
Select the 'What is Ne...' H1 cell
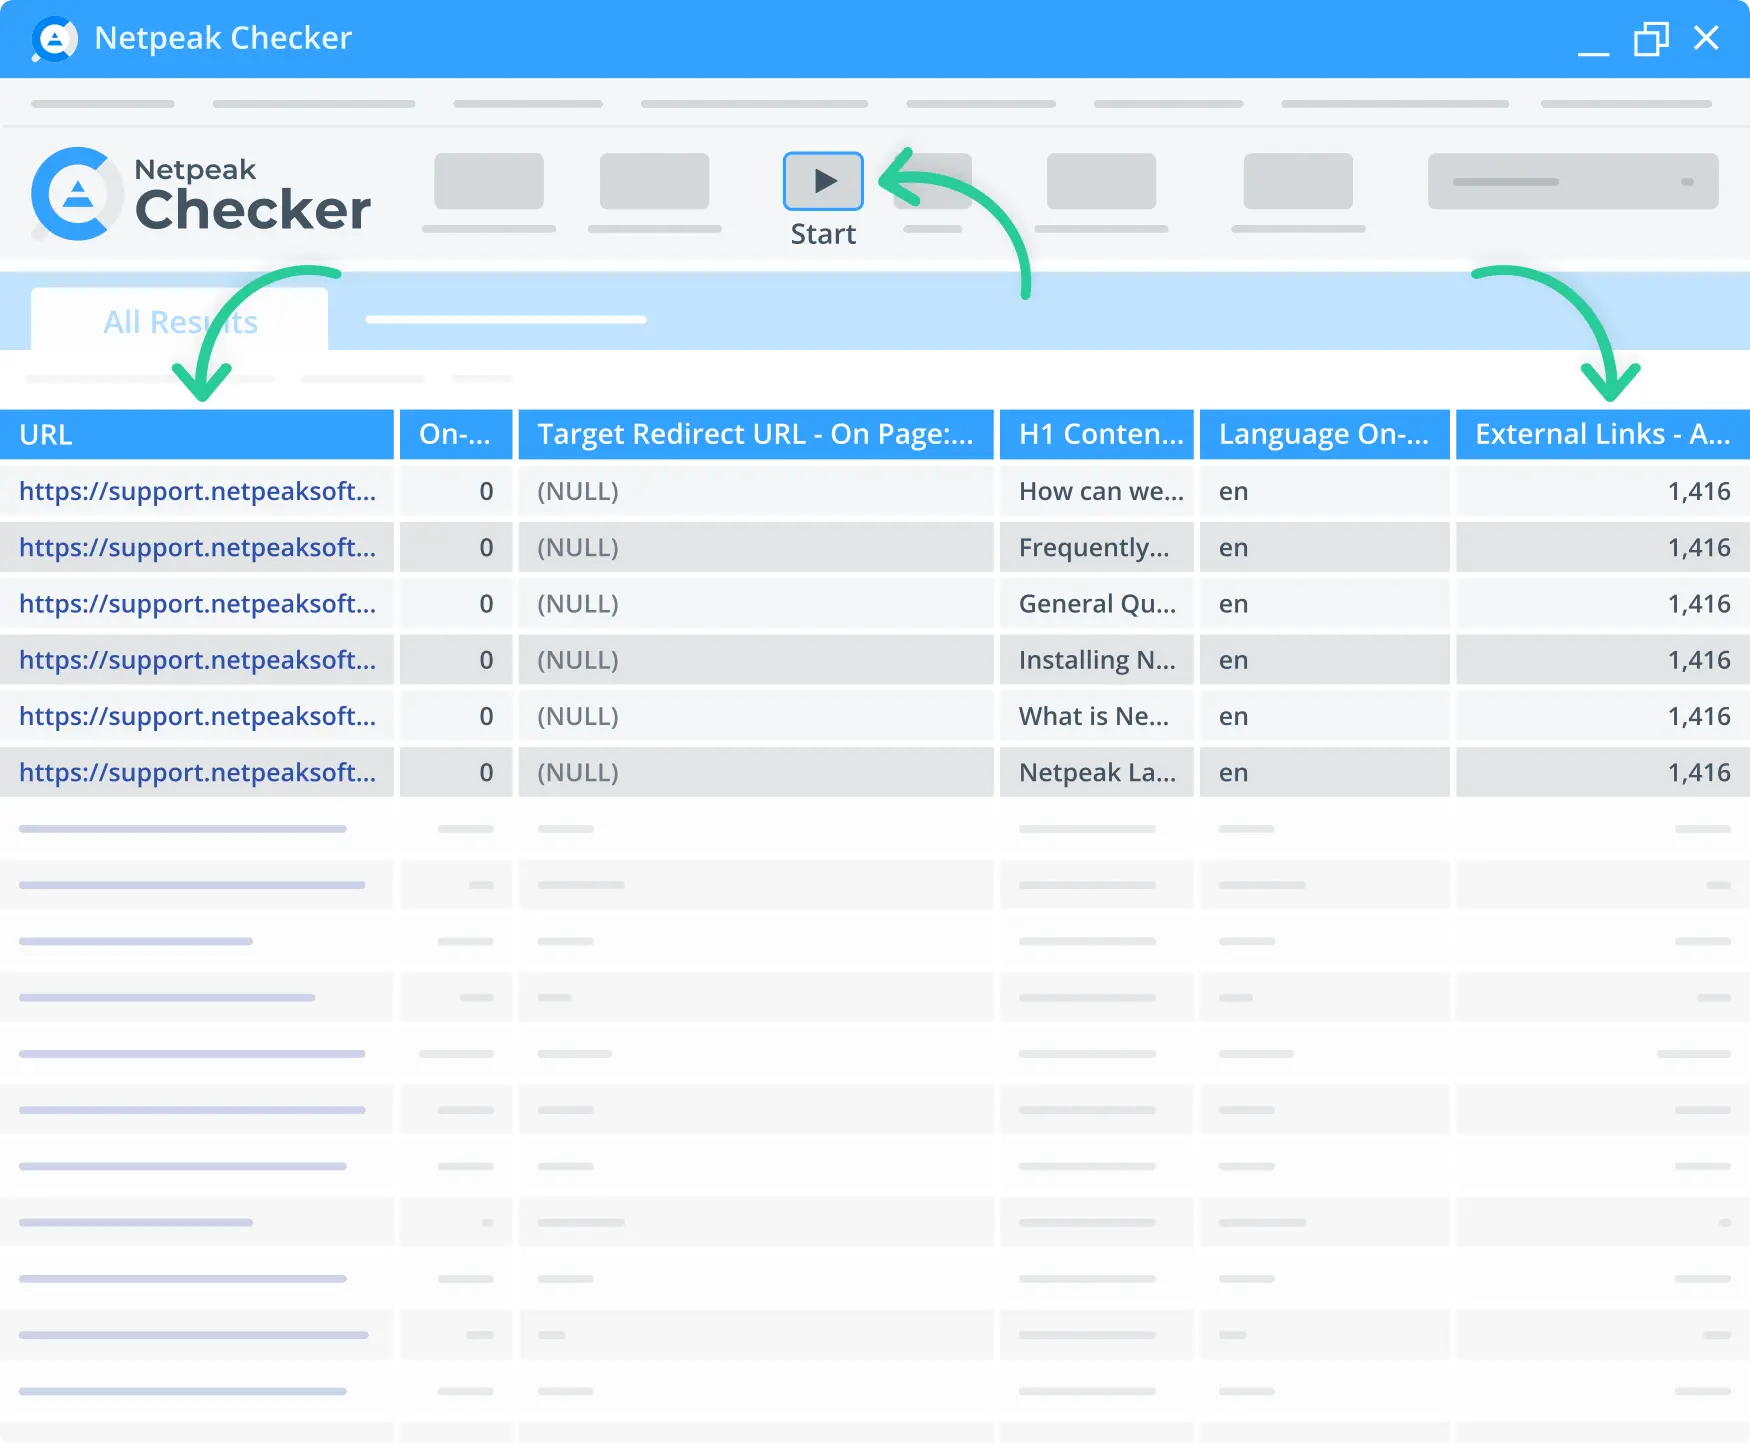[1097, 716]
